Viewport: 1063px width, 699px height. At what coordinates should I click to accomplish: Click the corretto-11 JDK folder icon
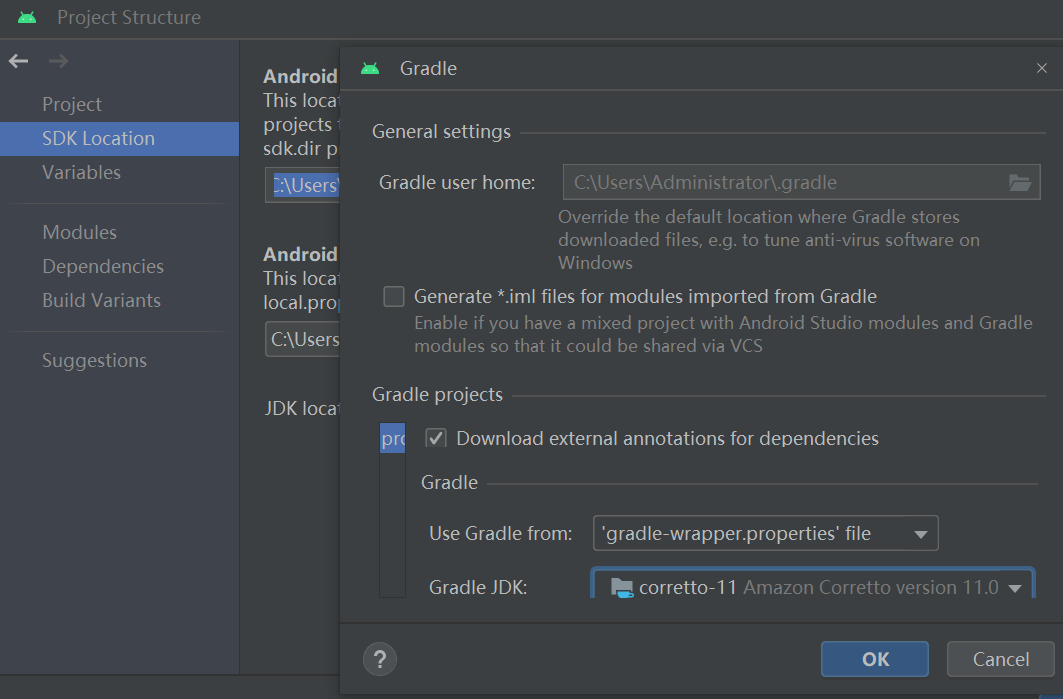click(x=622, y=588)
